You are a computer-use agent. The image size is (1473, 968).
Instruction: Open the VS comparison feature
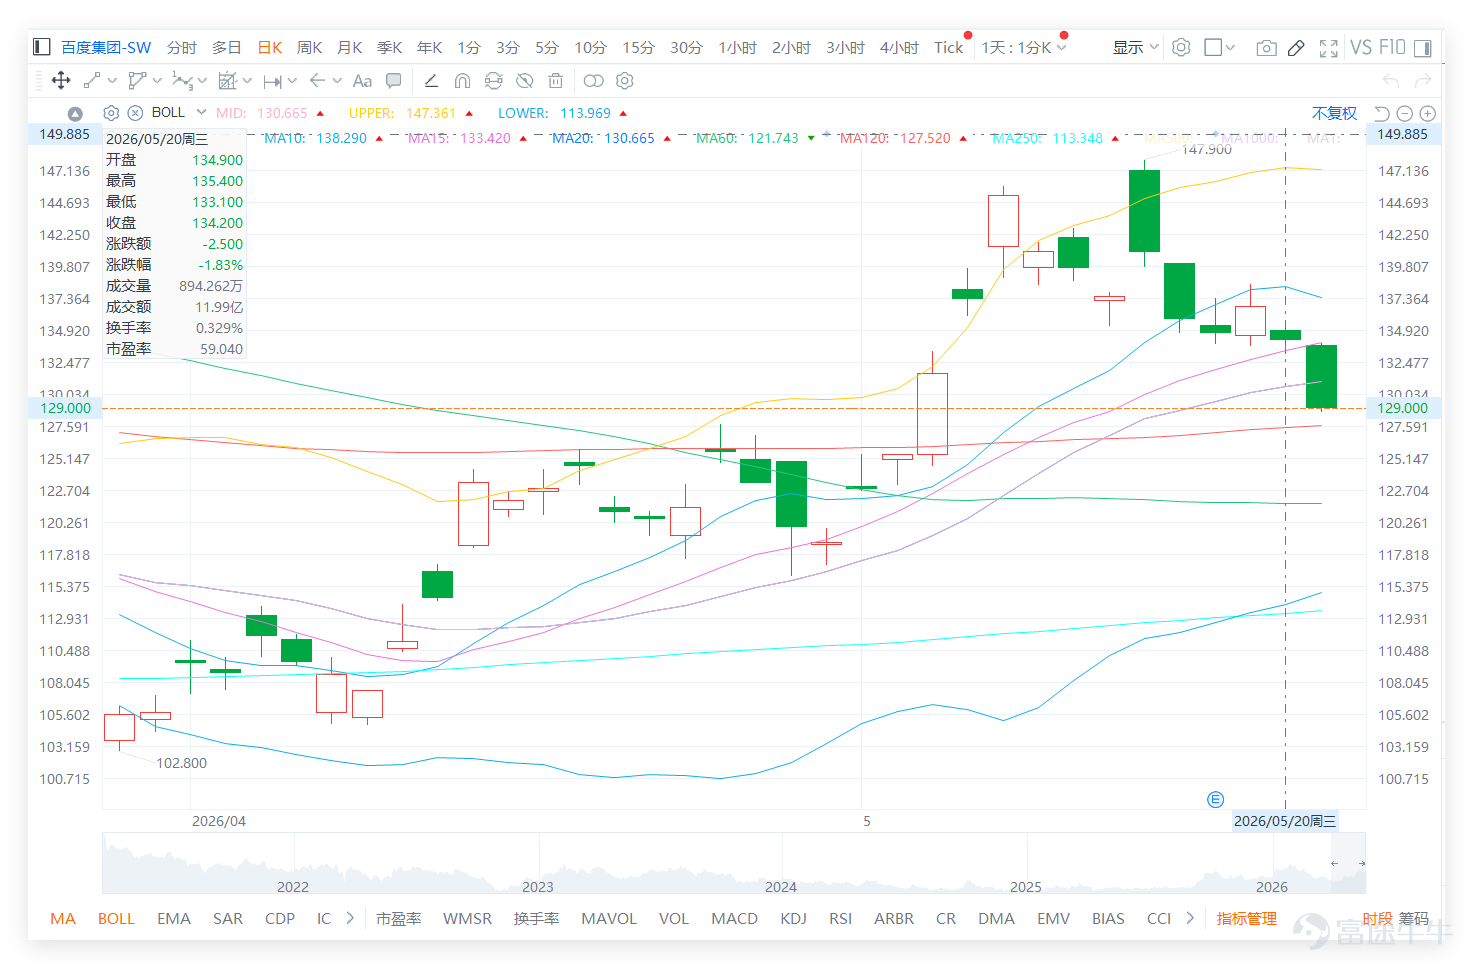pyautogui.click(x=1361, y=47)
